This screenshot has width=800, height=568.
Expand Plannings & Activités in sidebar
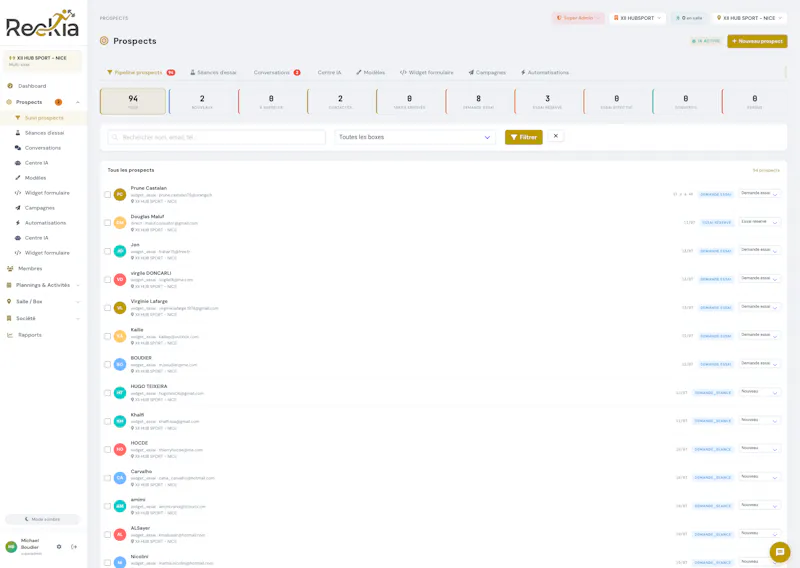tap(43, 285)
